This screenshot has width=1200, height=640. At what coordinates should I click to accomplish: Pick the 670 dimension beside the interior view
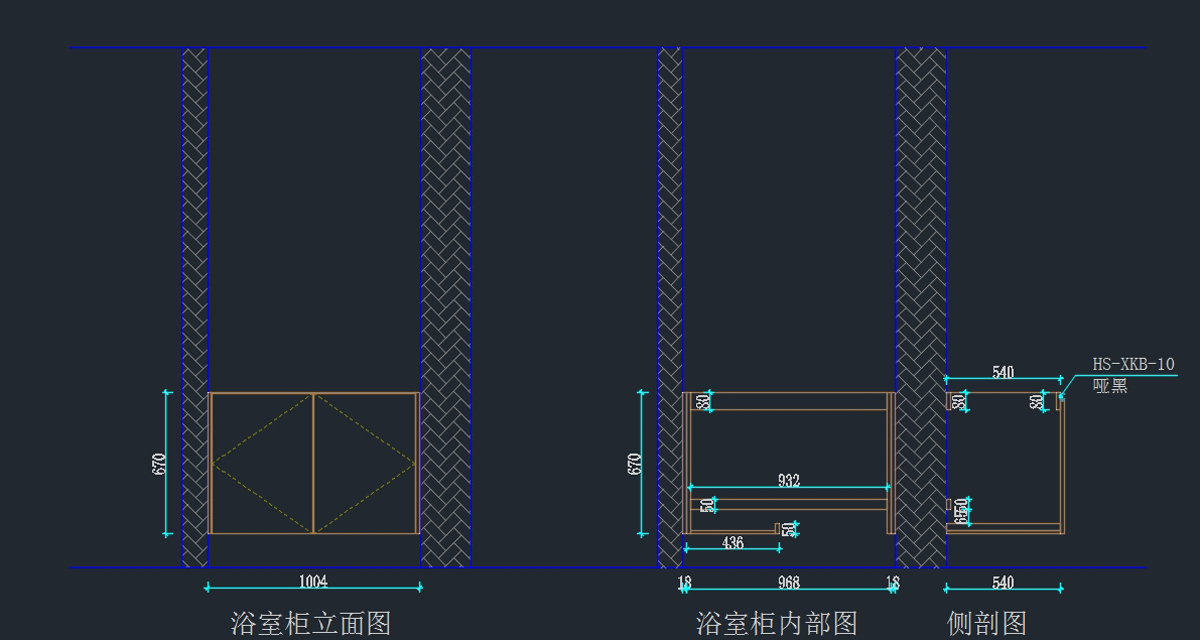click(x=635, y=464)
